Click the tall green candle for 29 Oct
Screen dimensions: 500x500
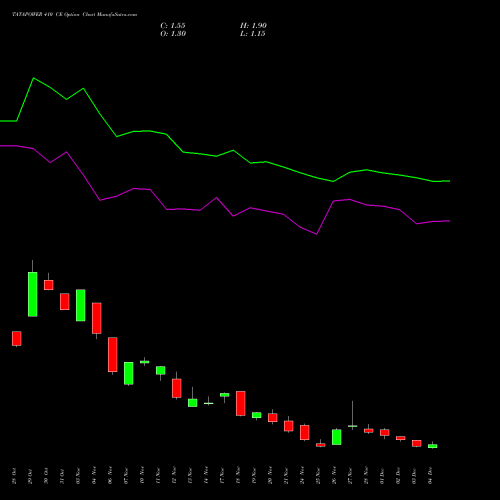[33, 294]
